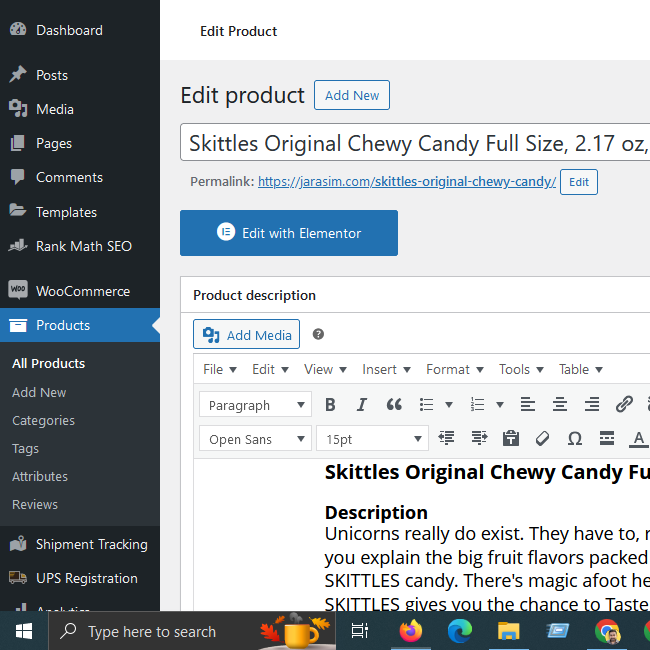Open the editor Table menu
The width and height of the screenshot is (650, 650).
(x=580, y=369)
